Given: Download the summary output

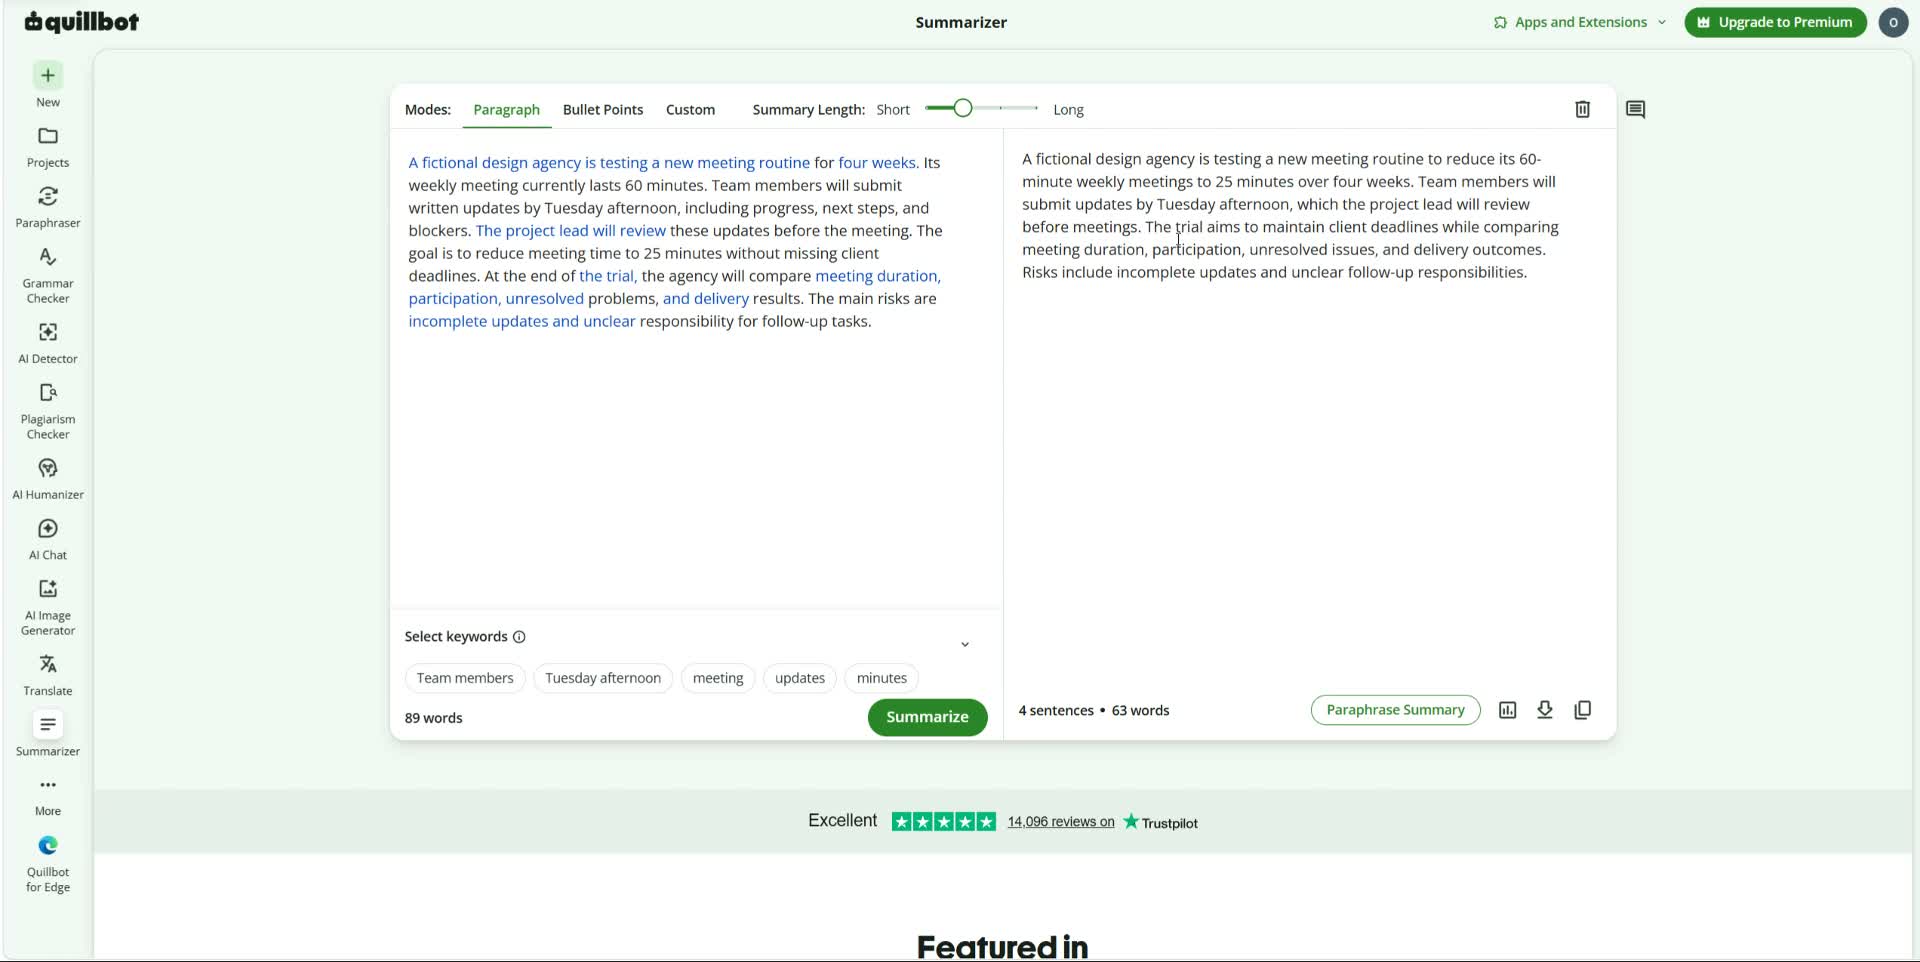Looking at the screenshot, I should (1544, 710).
